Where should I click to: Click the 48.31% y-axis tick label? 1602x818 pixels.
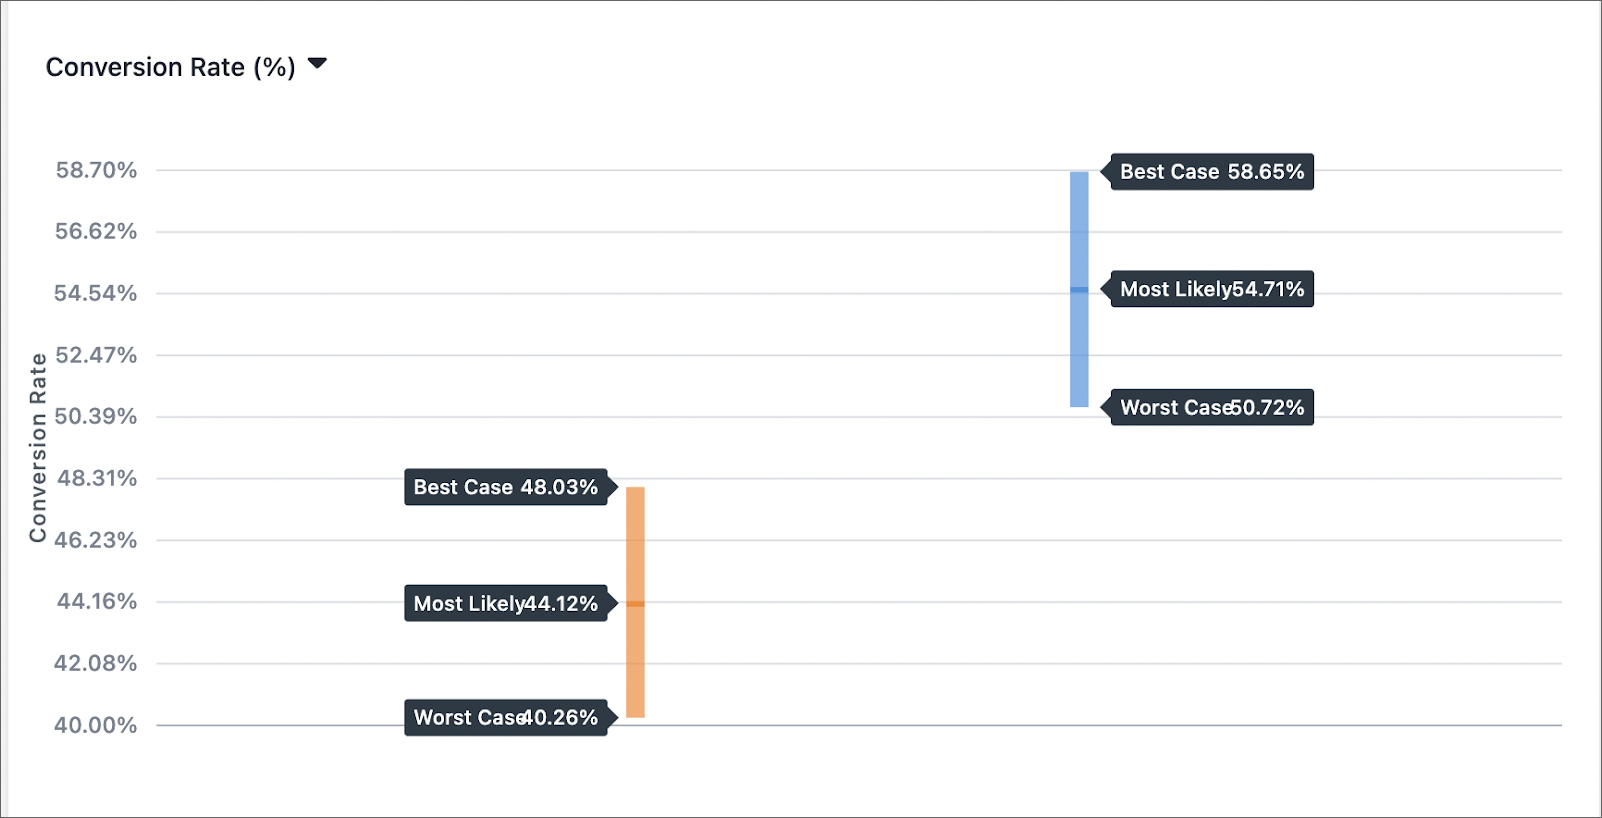pos(97,478)
